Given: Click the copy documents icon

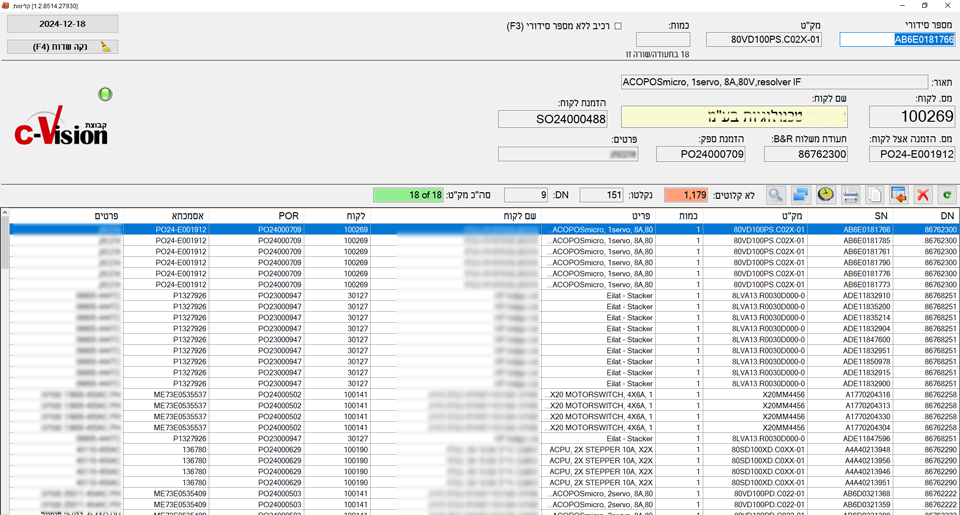Looking at the screenshot, I should [875, 195].
